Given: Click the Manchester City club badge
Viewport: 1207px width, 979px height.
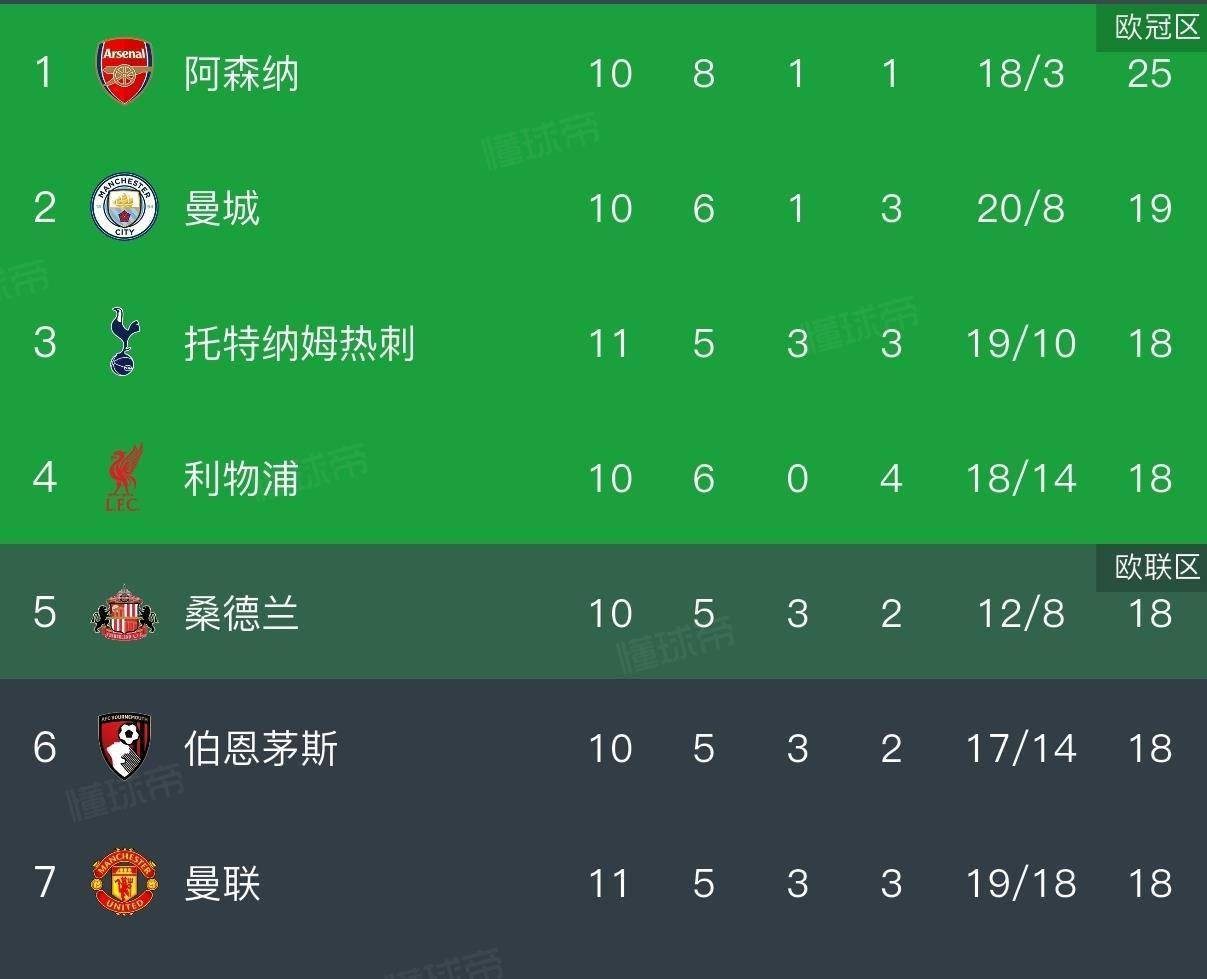Looking at the screenshot, I should [x=125, y=207].
